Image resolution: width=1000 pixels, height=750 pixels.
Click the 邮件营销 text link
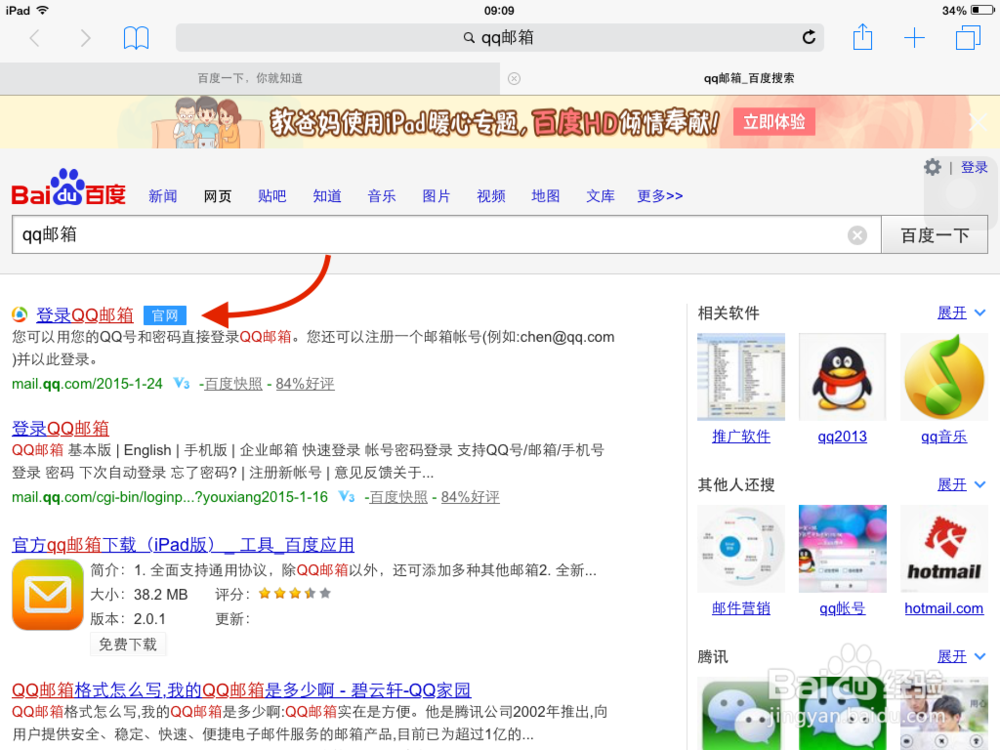pyautogui.click(x=741, y=608)
